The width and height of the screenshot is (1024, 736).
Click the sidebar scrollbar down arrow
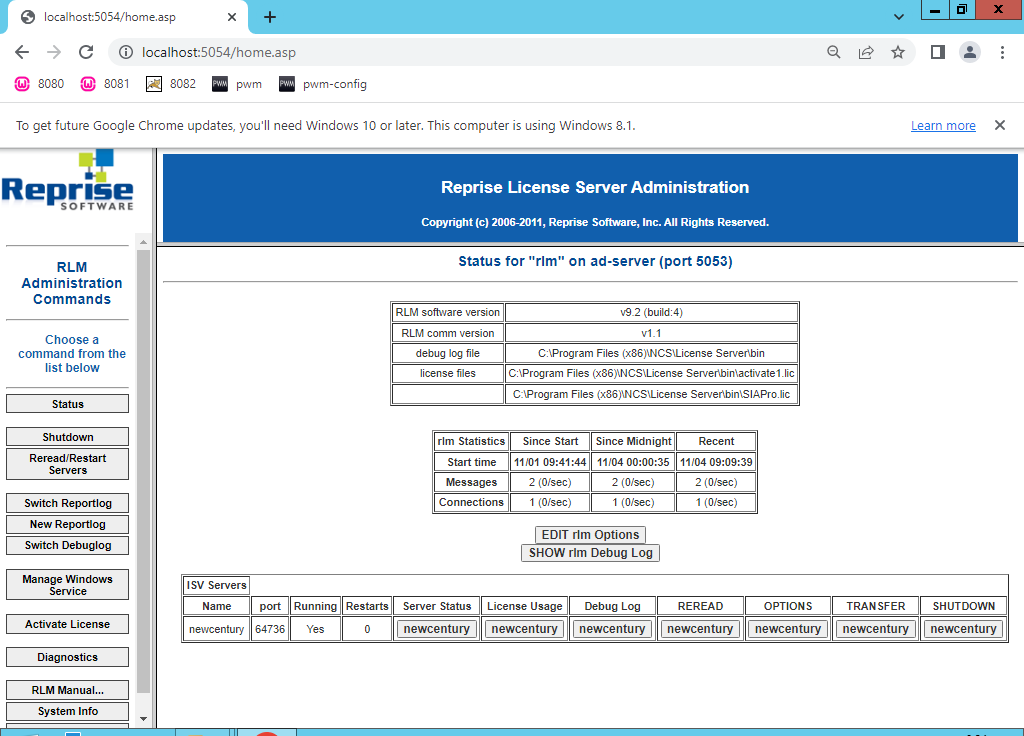click(x=144, y=719)
